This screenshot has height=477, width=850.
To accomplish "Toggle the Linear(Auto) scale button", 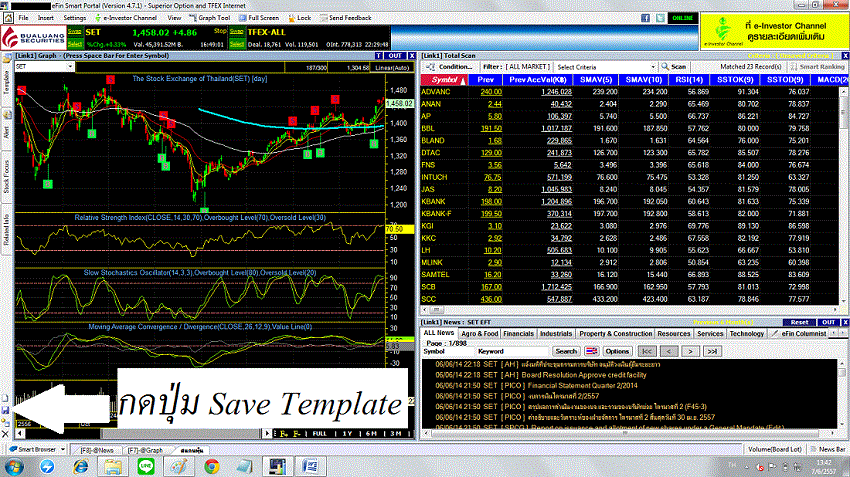I will (392, 68).
